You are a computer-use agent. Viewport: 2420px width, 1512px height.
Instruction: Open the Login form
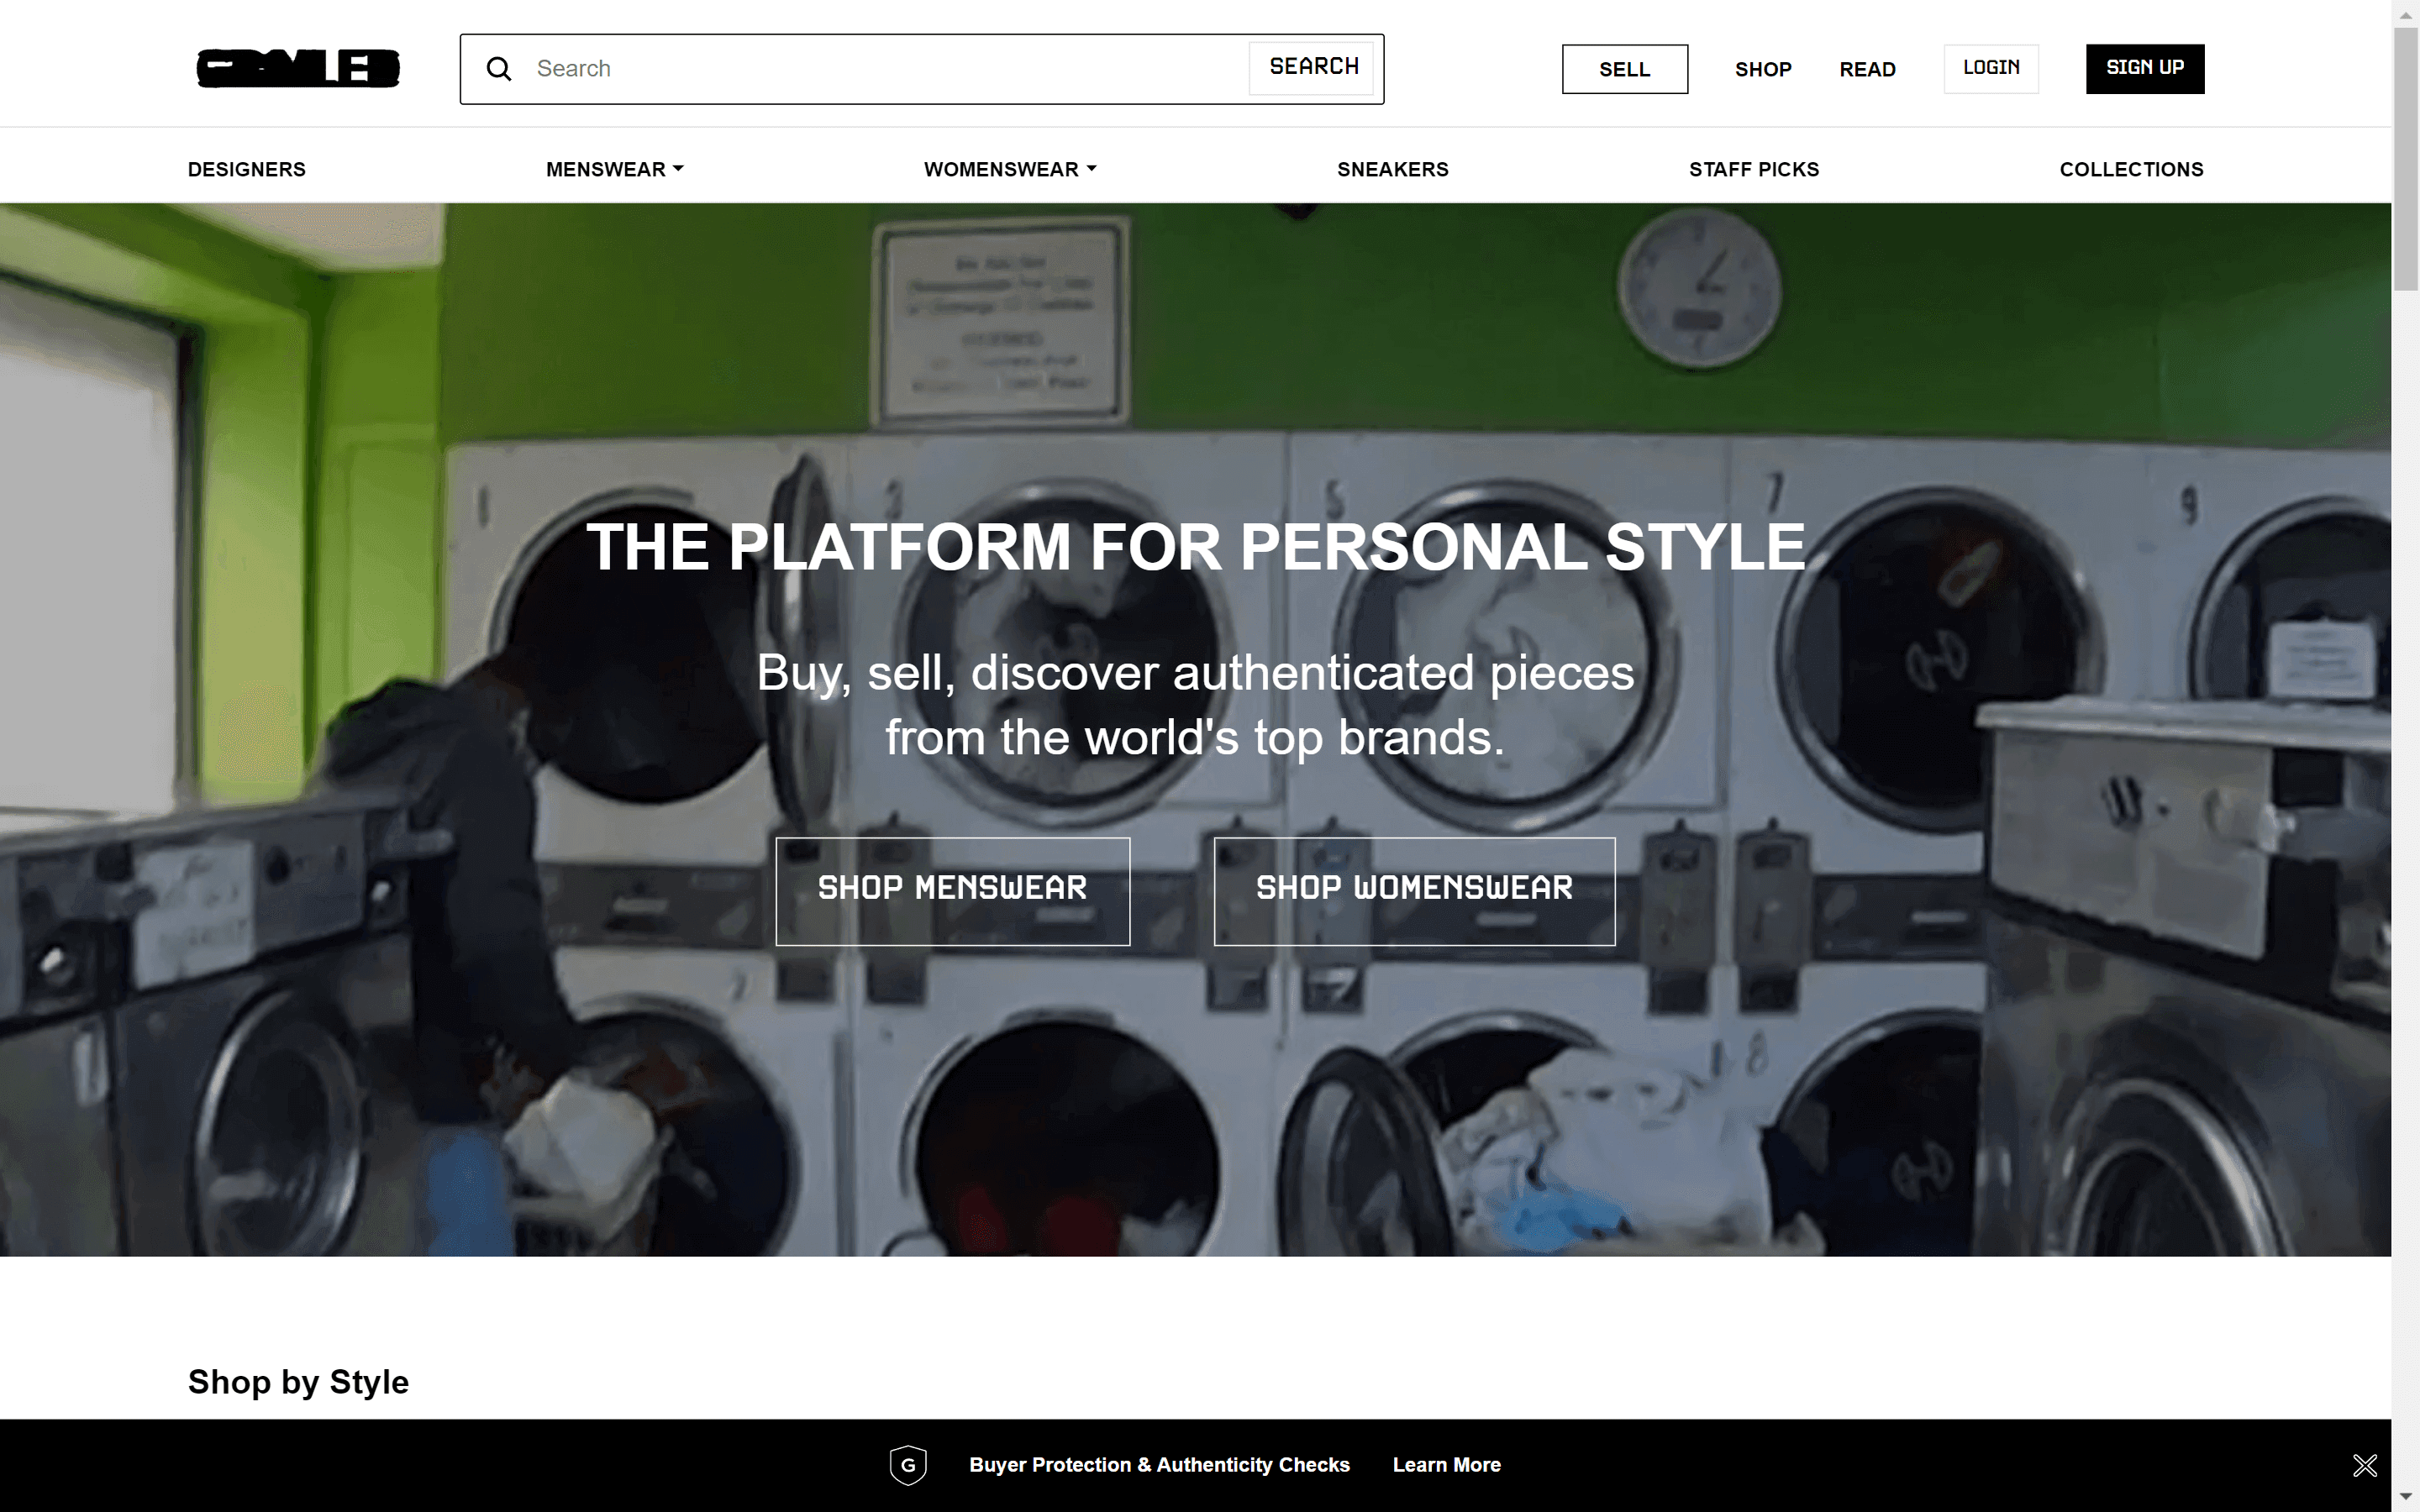1990,68
